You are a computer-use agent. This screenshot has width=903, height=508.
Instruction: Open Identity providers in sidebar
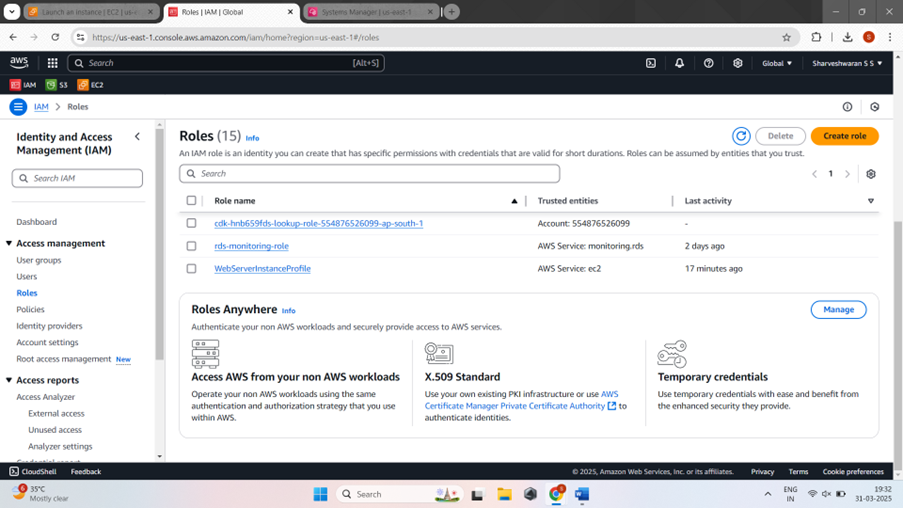49,326
